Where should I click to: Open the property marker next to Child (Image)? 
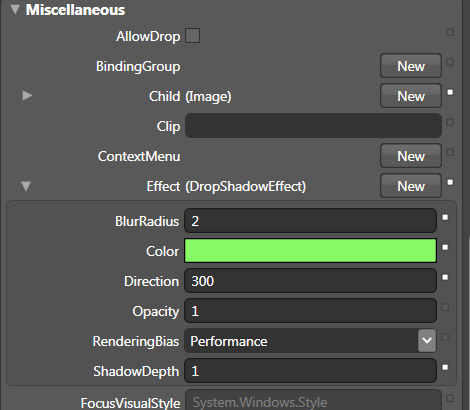click(450, 92)
